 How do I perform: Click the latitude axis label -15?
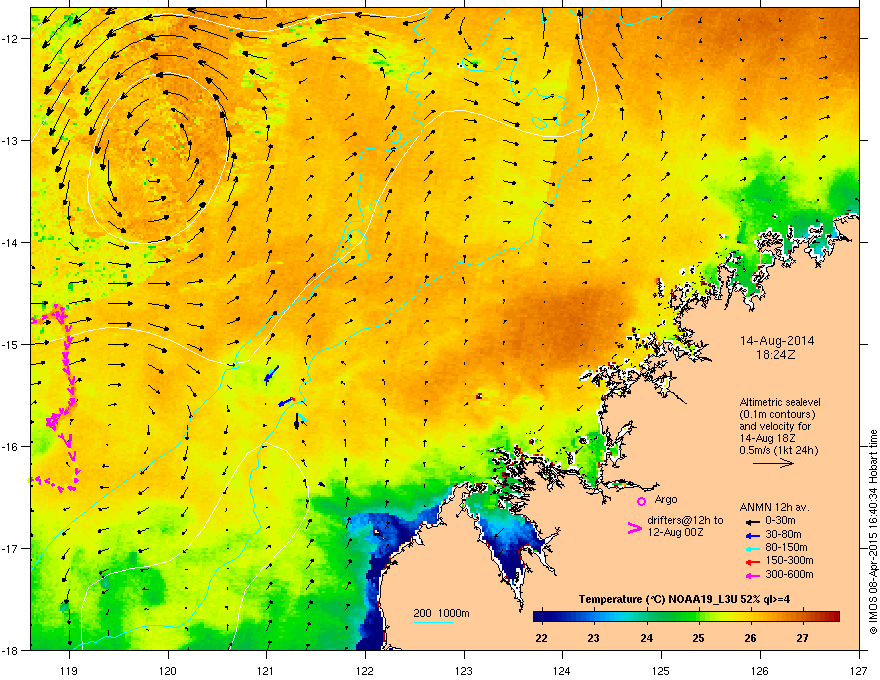(x=11, y=344)
